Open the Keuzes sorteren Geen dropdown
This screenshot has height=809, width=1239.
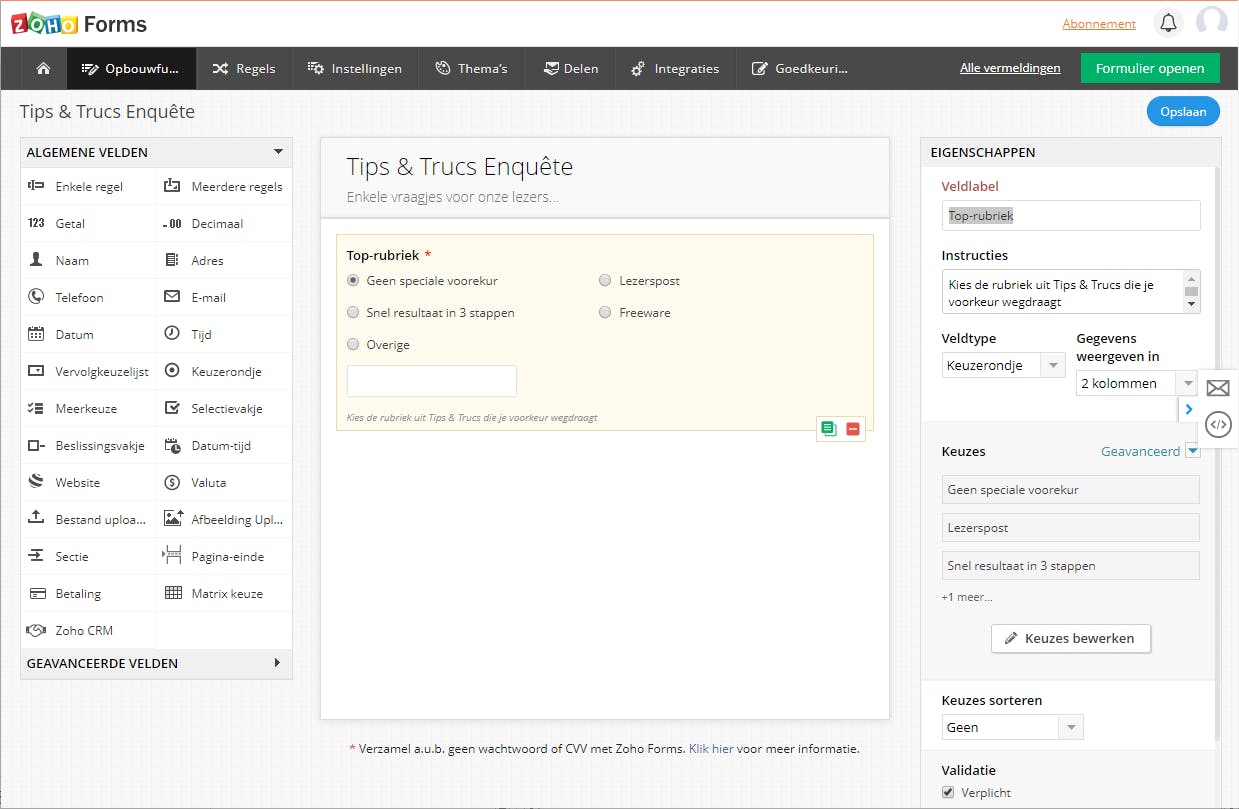tap(1012, 727)
